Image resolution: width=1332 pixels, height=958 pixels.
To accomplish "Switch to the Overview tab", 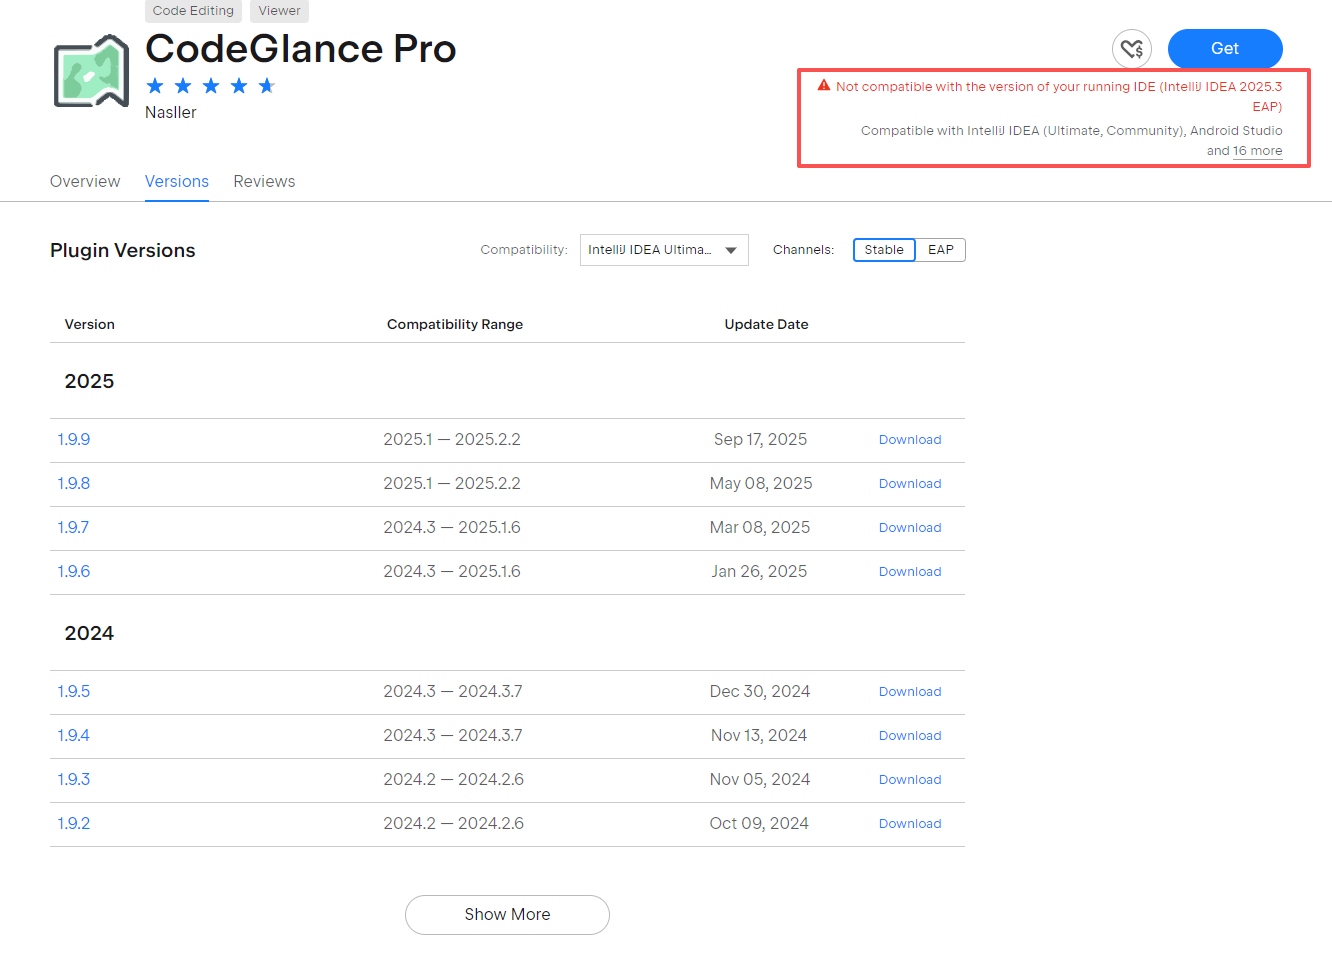I will pos(85,181).
